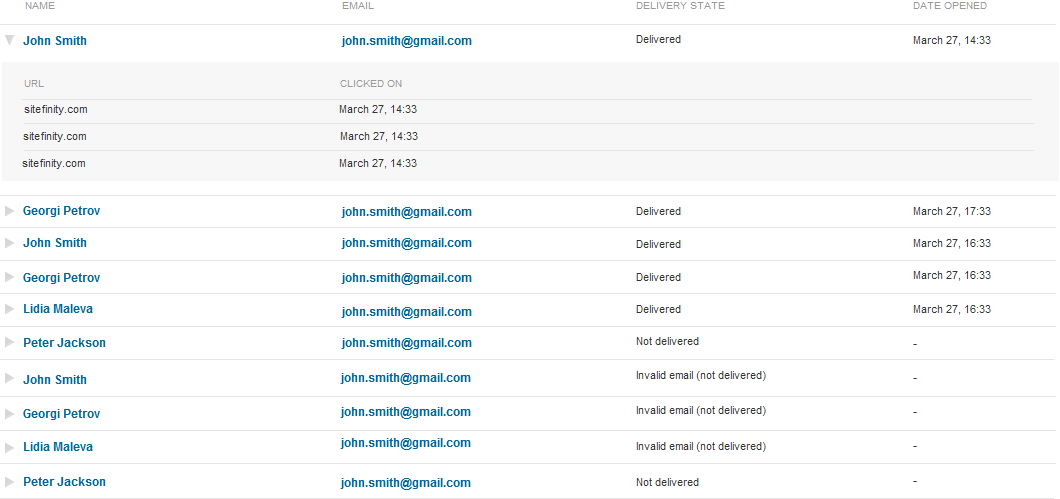The height and width of the screenshot is (499, 1060).
Task: Open the Georgi Petrov name link opened at 17:33
Action: pyautogui.click(x=61, y=211)
